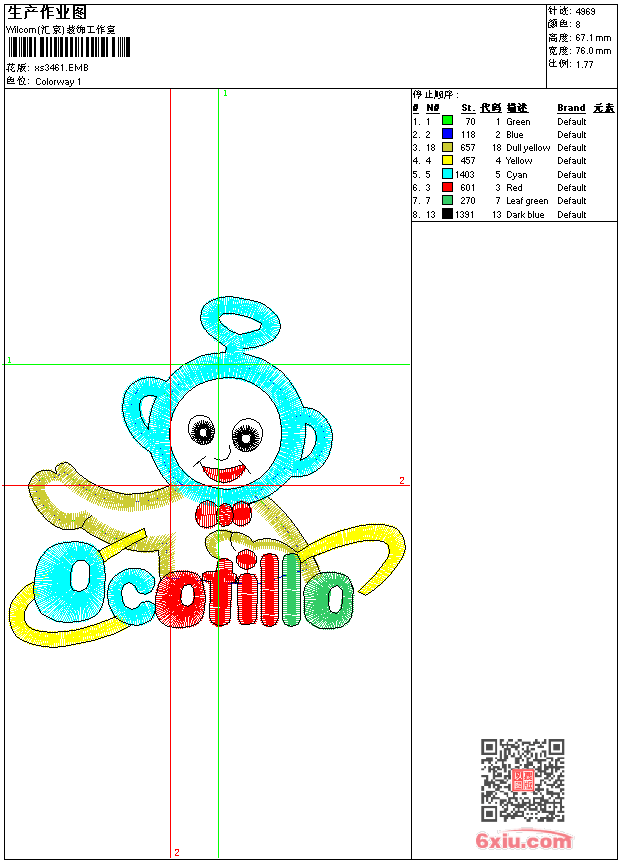Click the stitch count 1391 for Dark blue
The image size is (620, 860).
[465, 214]
